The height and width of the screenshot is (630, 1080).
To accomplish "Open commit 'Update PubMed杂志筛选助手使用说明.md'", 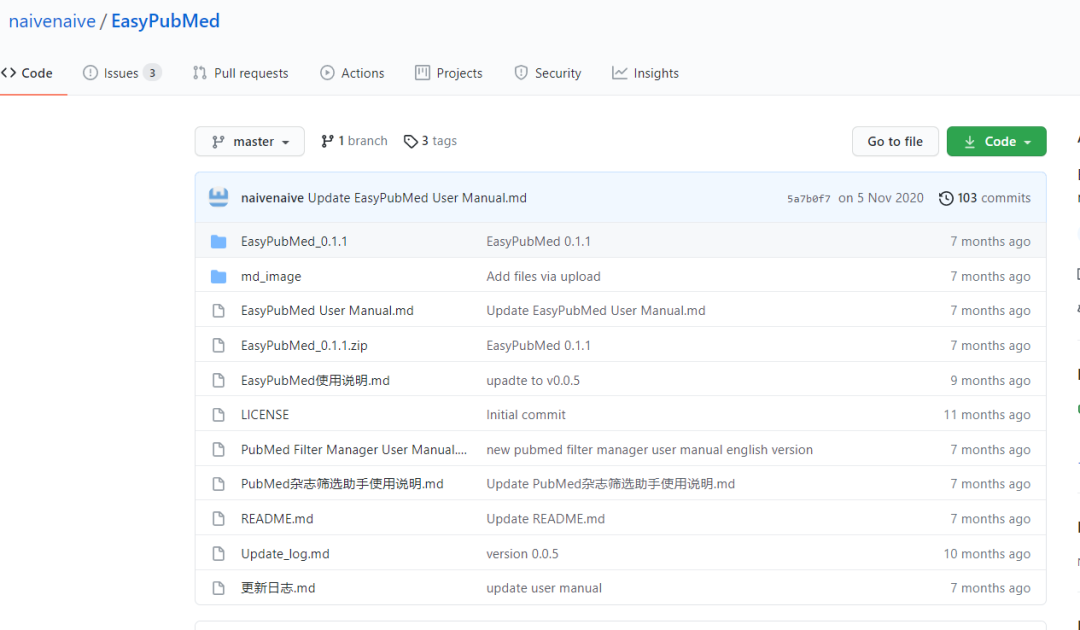I will point(610,484).
